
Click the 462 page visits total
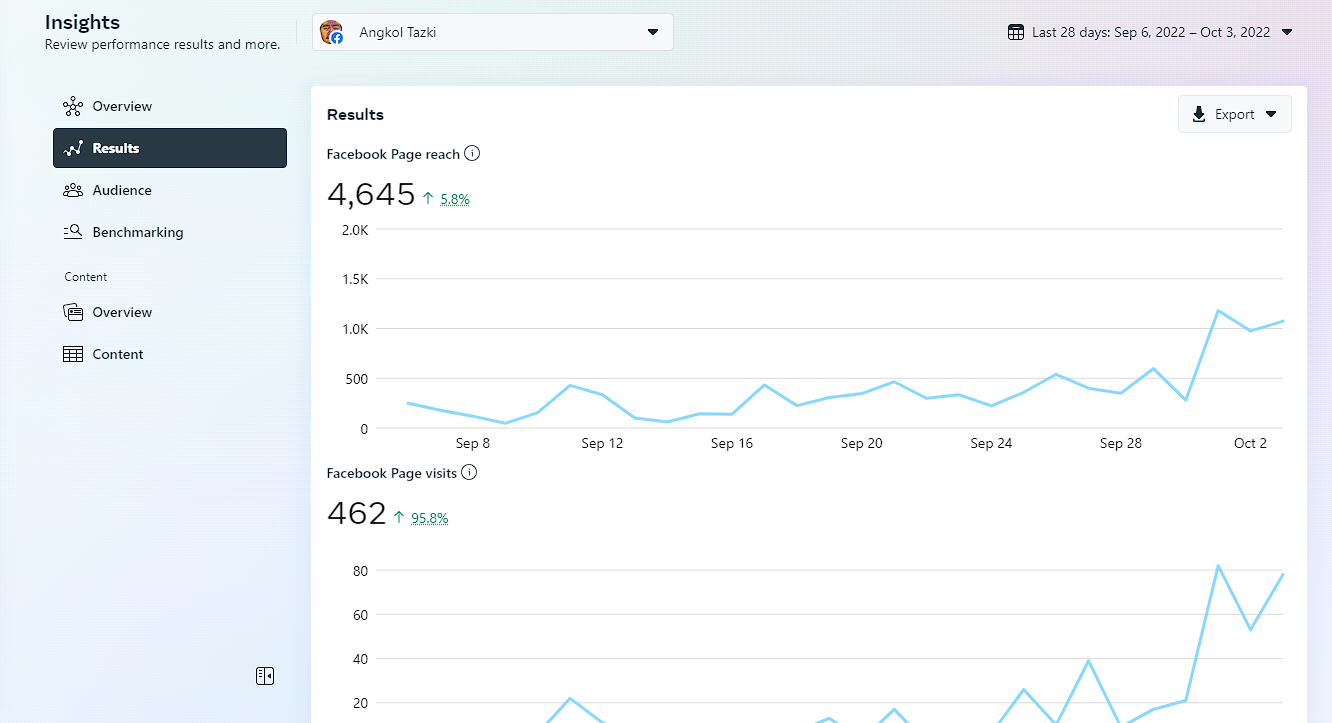356,513
